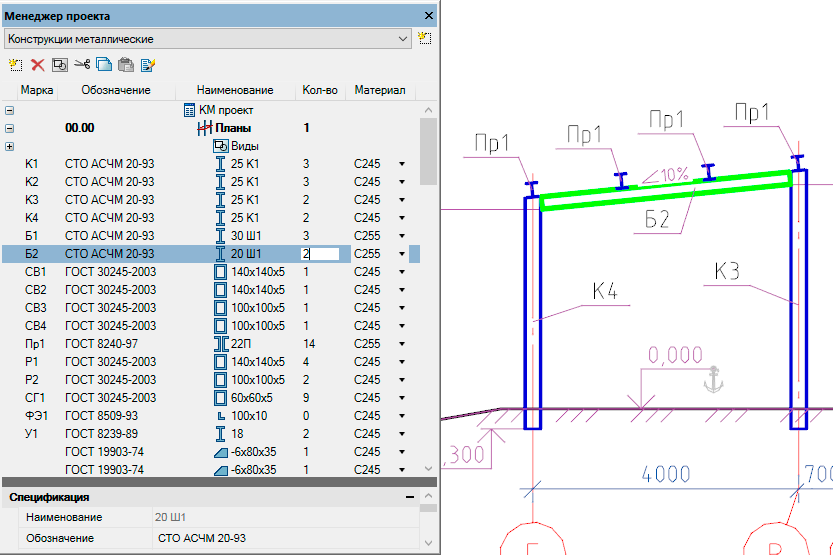Click the I-beam icon in row У1
The image size is (833, 555).
coord(220,434)
